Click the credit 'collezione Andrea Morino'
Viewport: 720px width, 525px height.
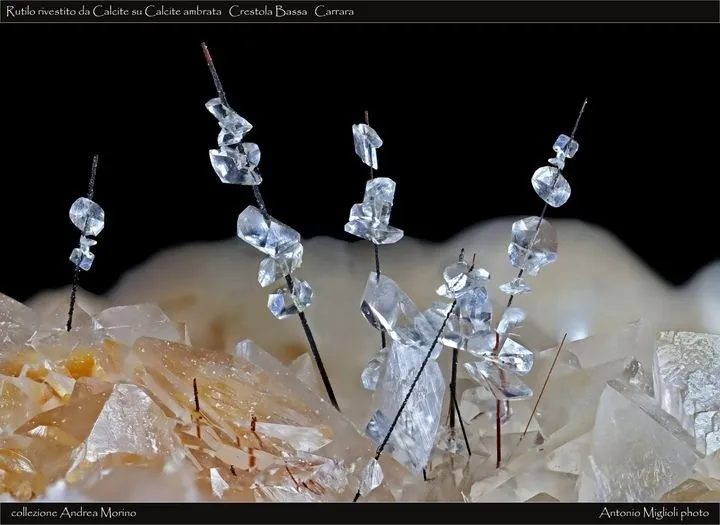click(73, 513)
